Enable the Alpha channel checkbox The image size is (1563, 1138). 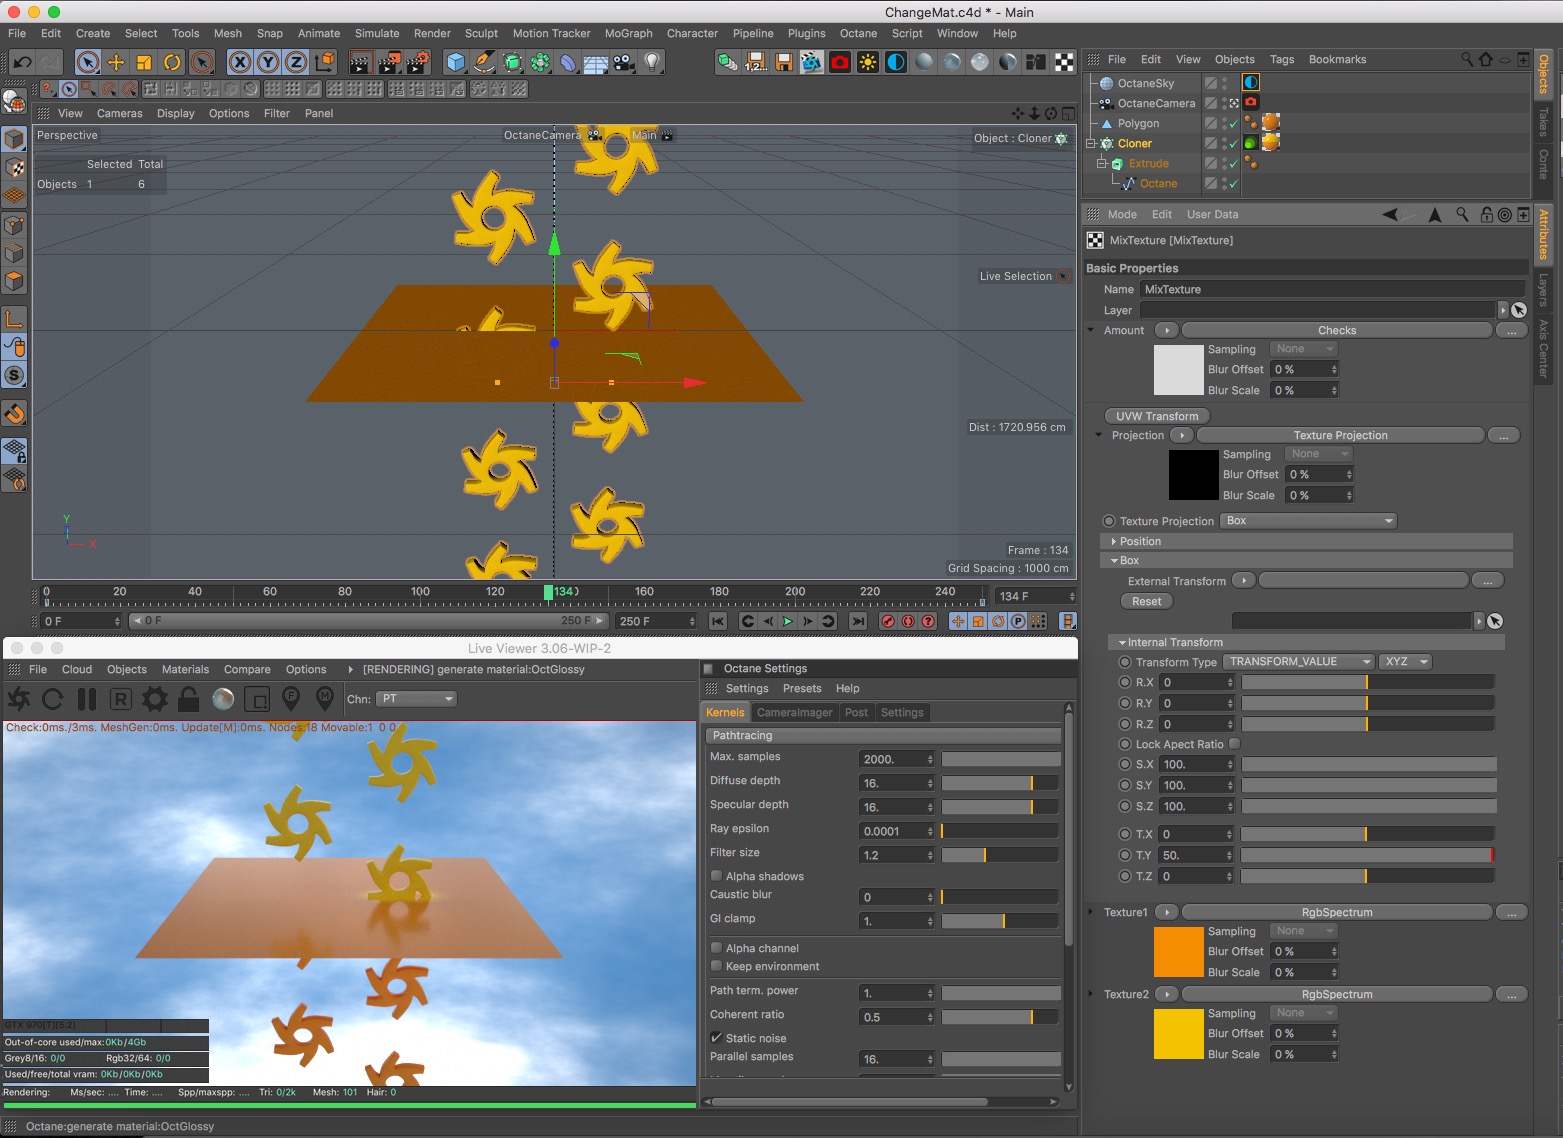(716, 948)
